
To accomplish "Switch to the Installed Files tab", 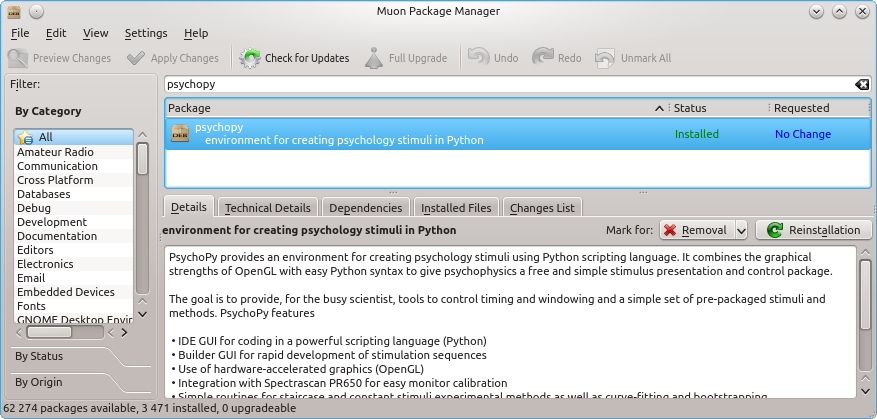I will (456, 208).
